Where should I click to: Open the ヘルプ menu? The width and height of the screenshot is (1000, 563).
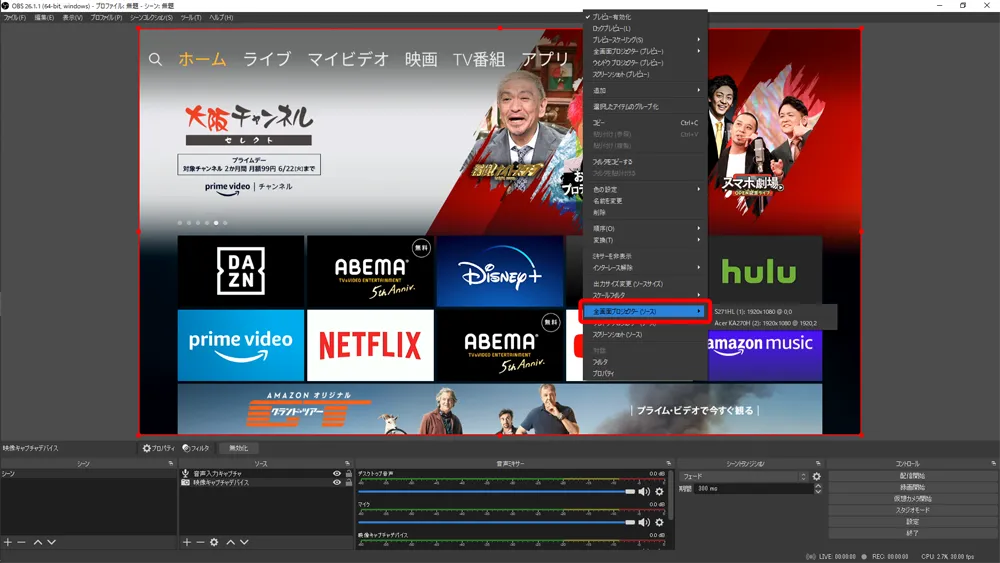[221, 18]
